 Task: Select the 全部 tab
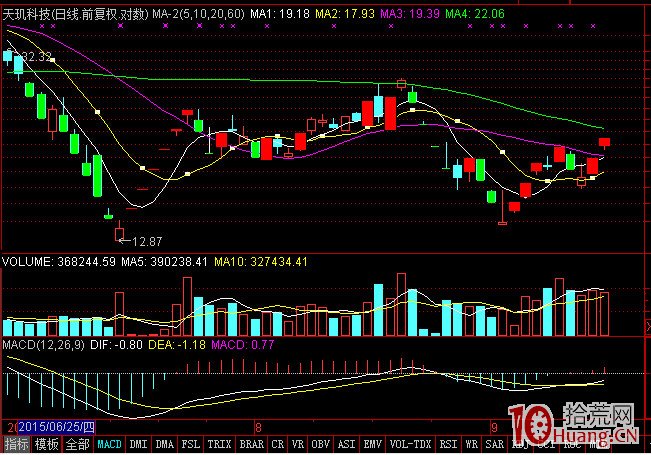click(78, 444)
